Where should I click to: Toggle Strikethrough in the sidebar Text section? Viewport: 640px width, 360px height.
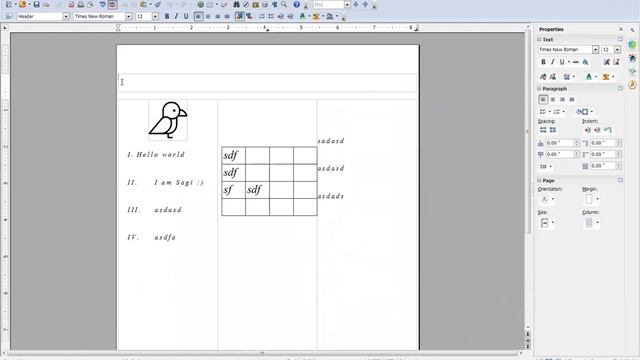(x=576, y=62)
